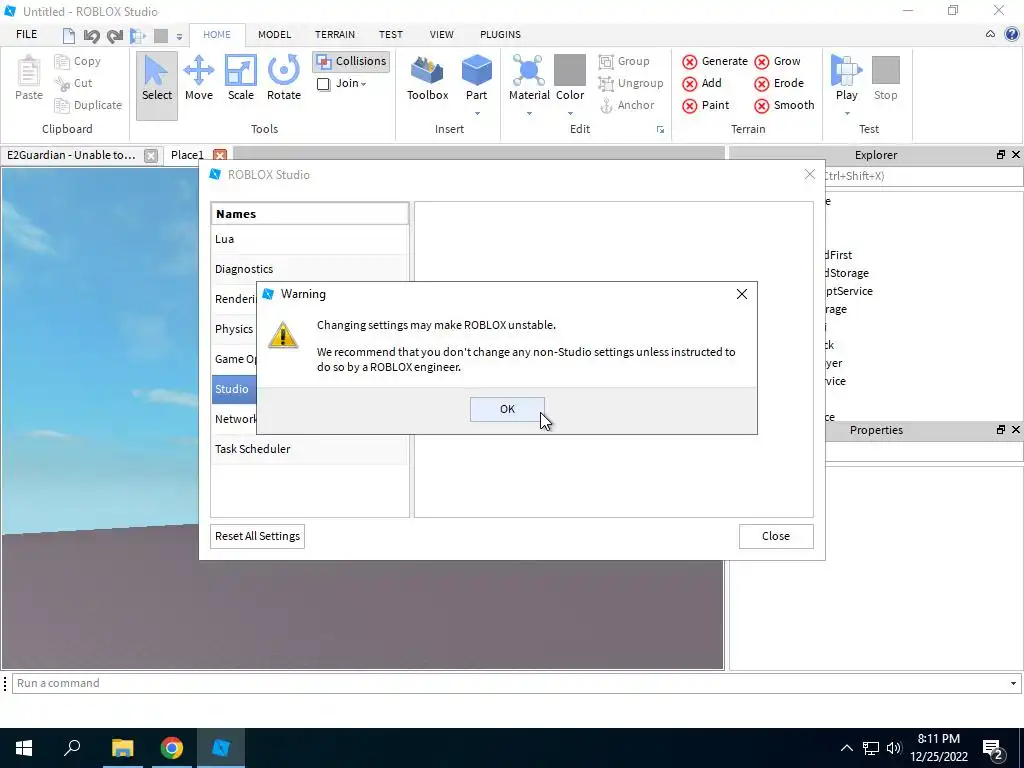Image resolution: width=1024 pixels, height=768 pixels.
Task: Click OK in the Warning dialog
Action: tap(507, 409)
